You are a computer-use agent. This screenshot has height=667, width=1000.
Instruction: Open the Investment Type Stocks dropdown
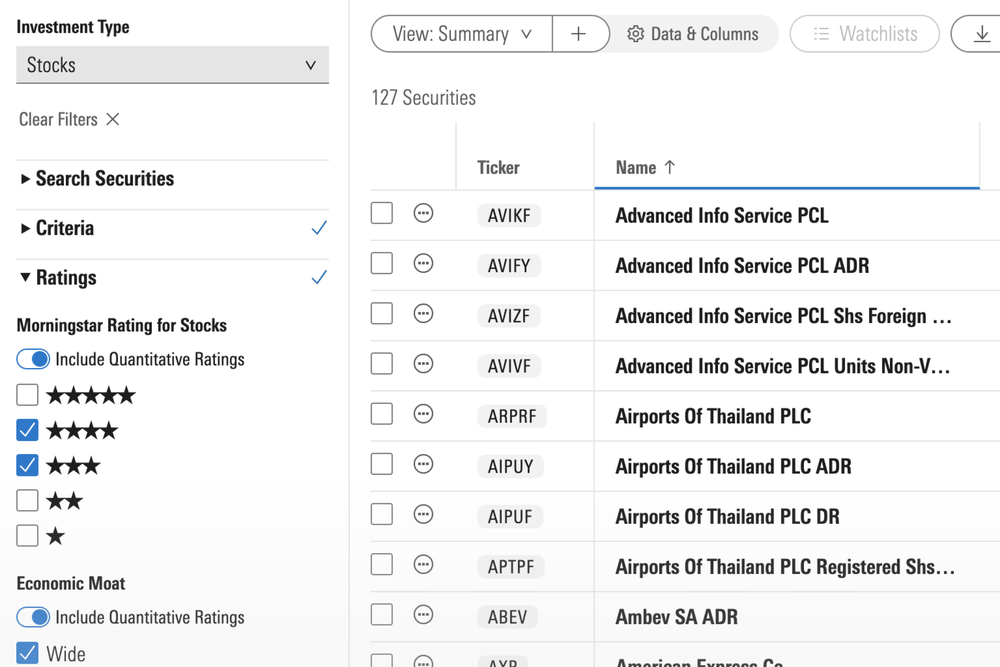[172, 65]
